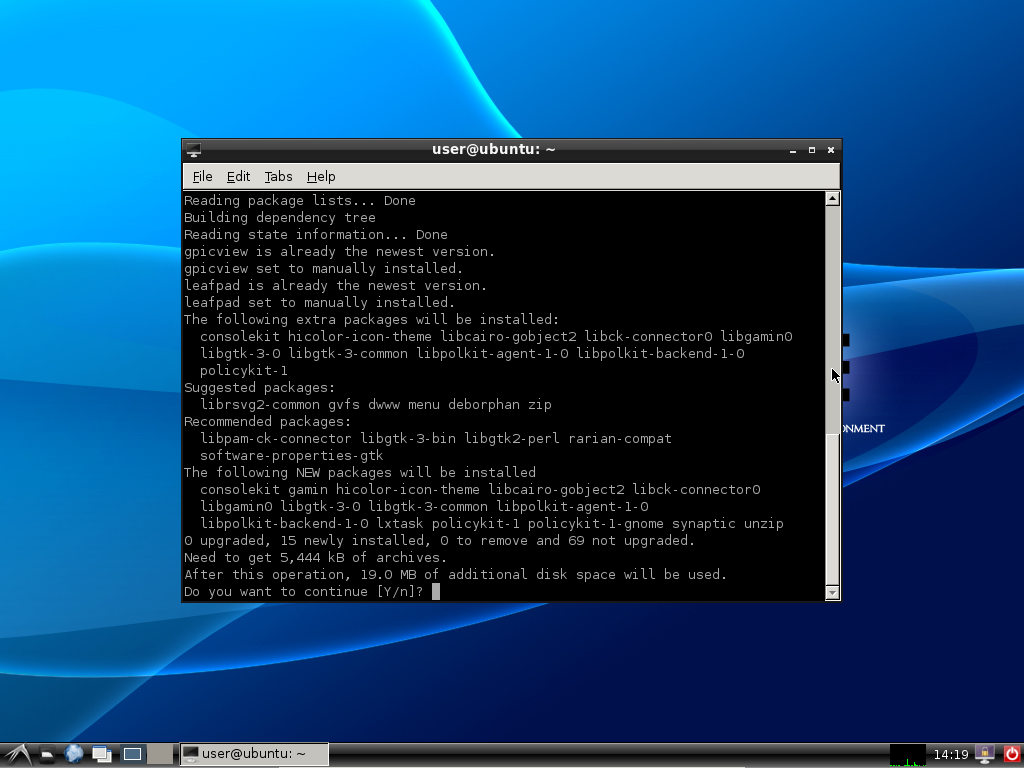Image resolution: width=1024 pixels, height=768 pixels.
Task: Click the blank desktop background
Action: [x=500, y=680]
